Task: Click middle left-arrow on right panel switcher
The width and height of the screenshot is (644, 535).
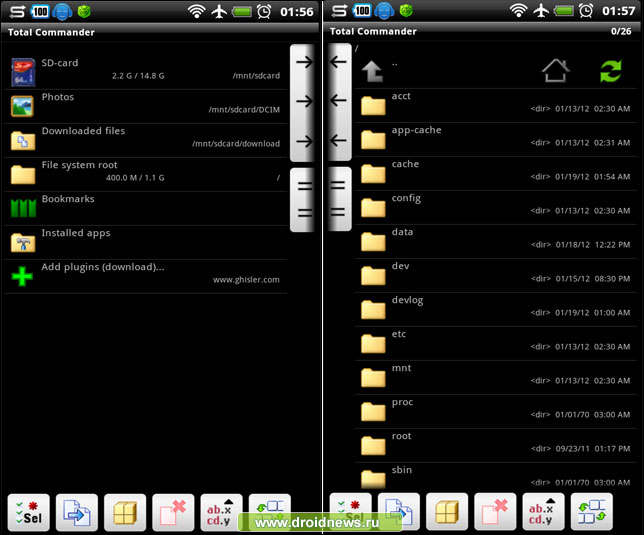Action: pyautogui.click(x=338, y=100)
